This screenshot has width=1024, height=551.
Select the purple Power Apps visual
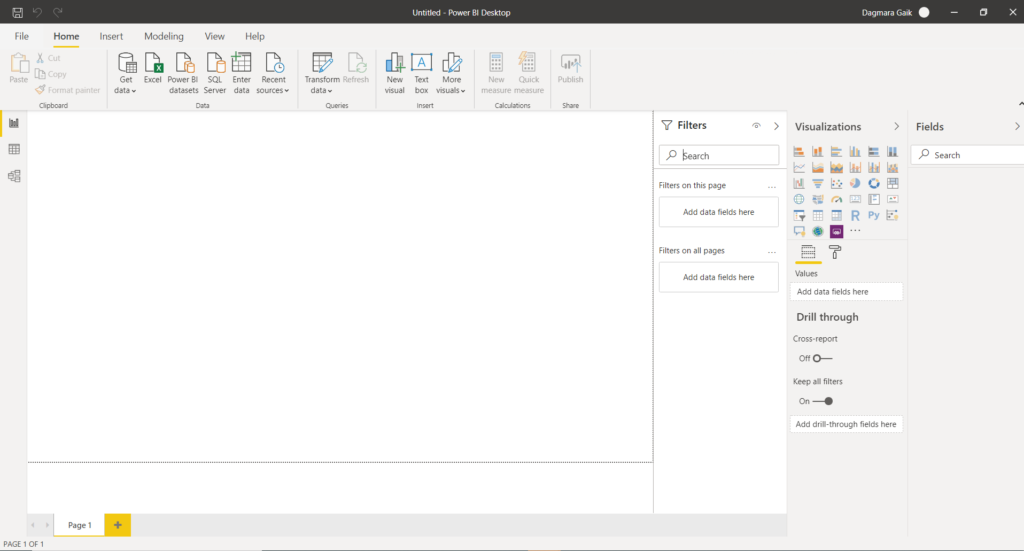(837, 231)
